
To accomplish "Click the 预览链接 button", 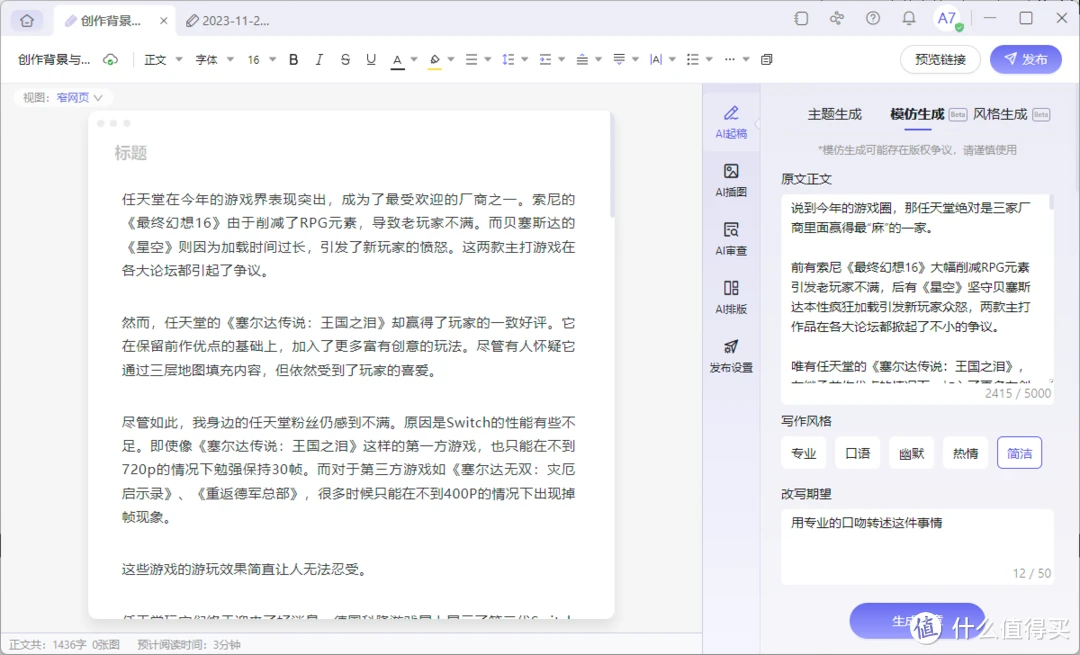I will tap(940, 60).
